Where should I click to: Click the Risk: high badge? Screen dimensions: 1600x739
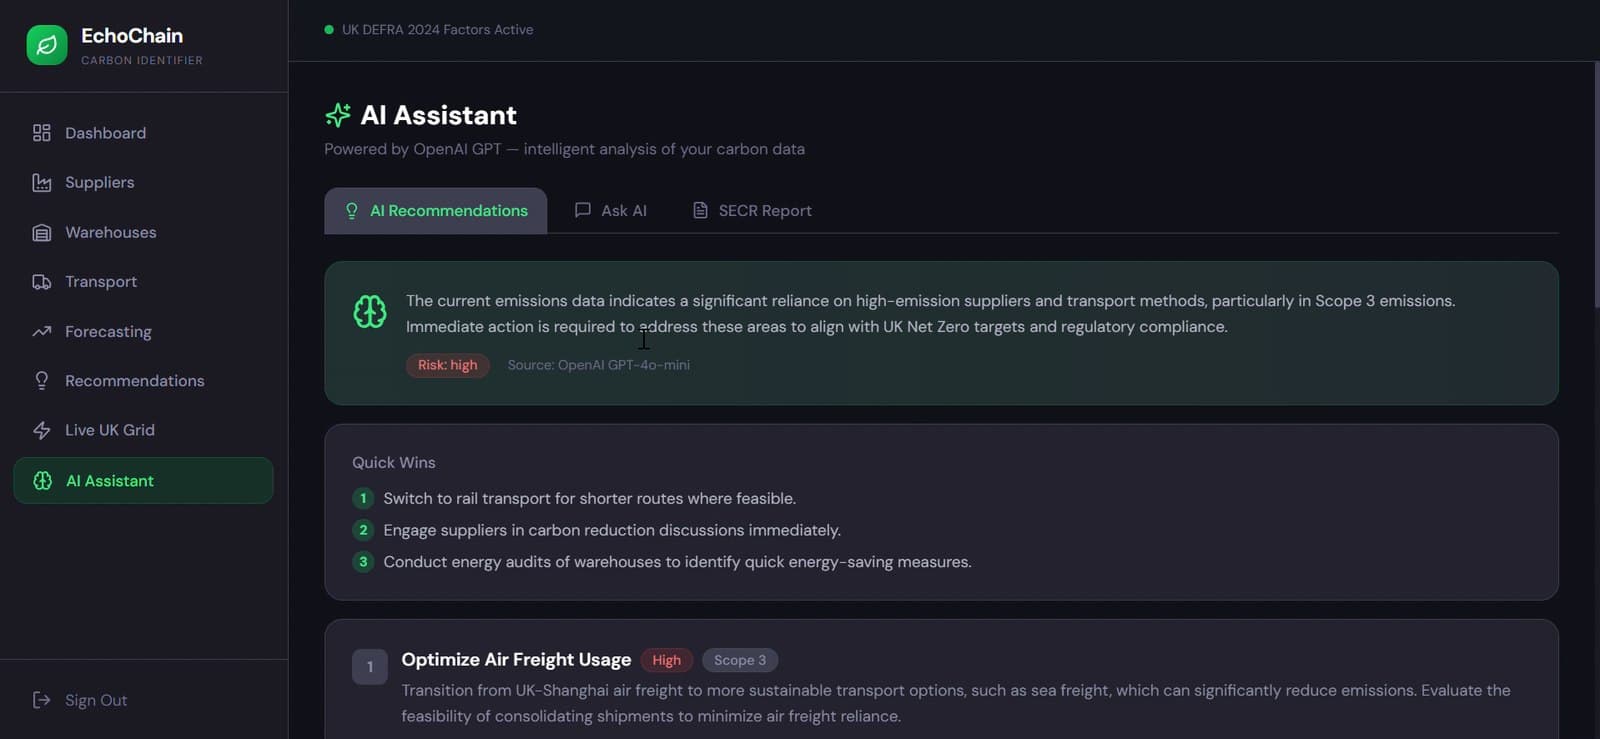click(447, 365)
